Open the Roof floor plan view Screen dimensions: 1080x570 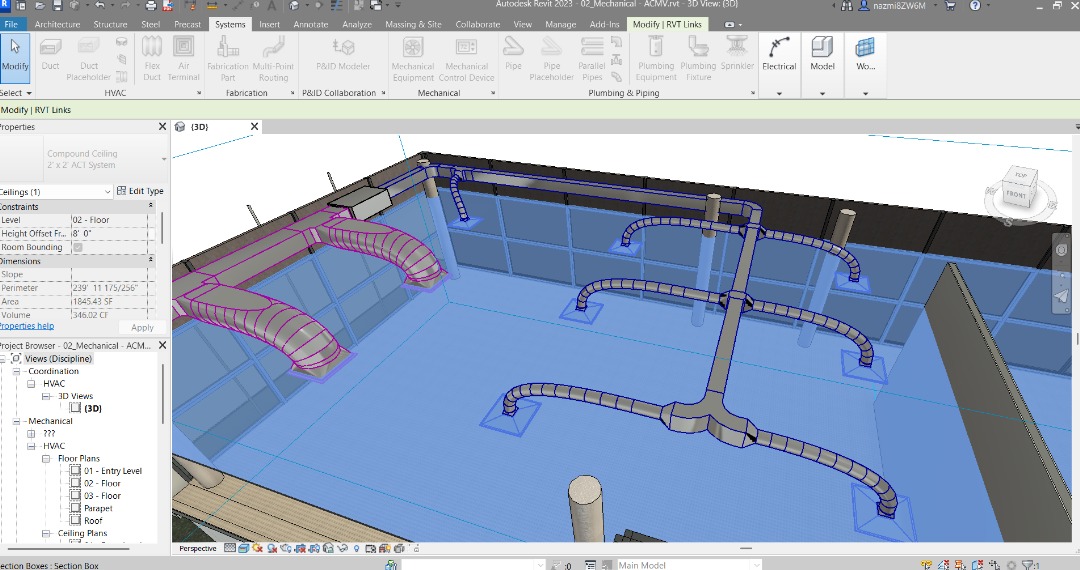click(x=93, y=521)
